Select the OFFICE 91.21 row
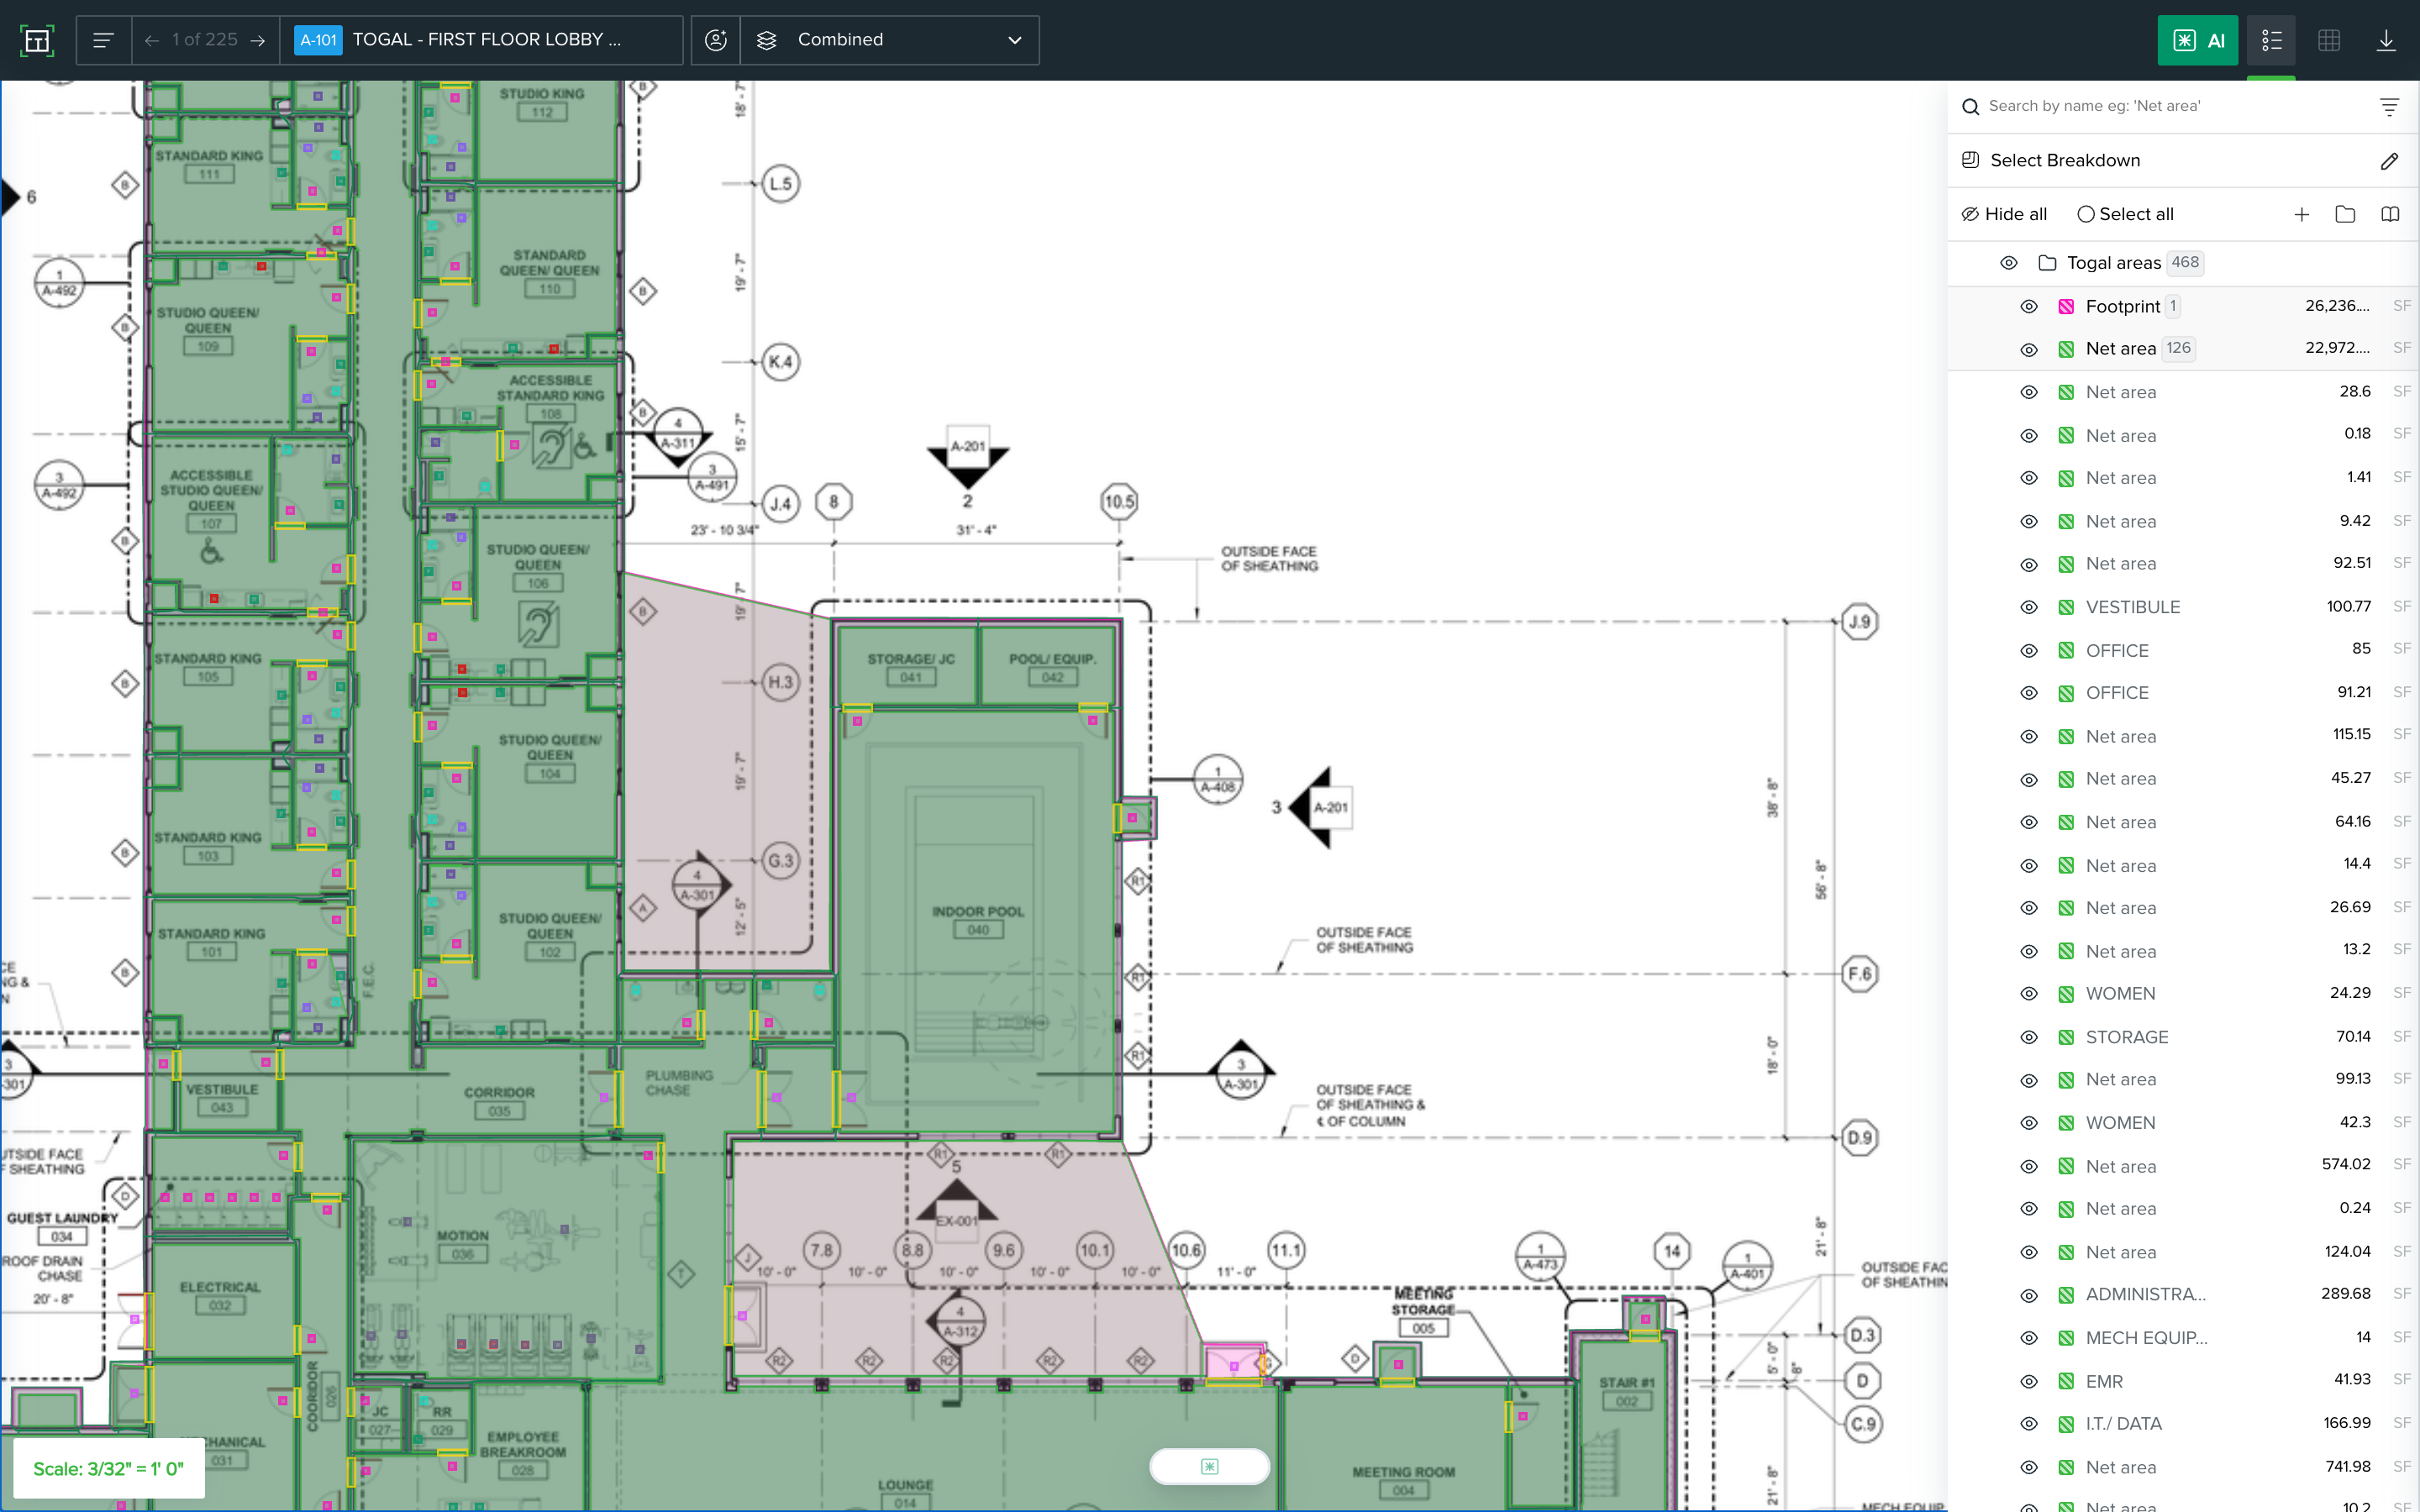The image size is (2420, 1512). click(x=2182, y=693)
